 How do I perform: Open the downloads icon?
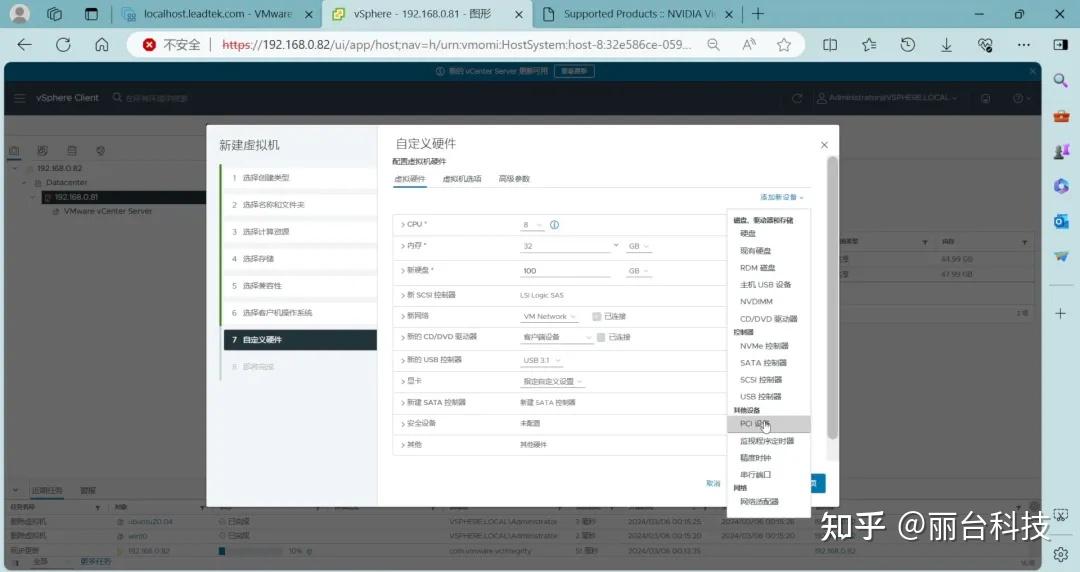pos(946,45)
